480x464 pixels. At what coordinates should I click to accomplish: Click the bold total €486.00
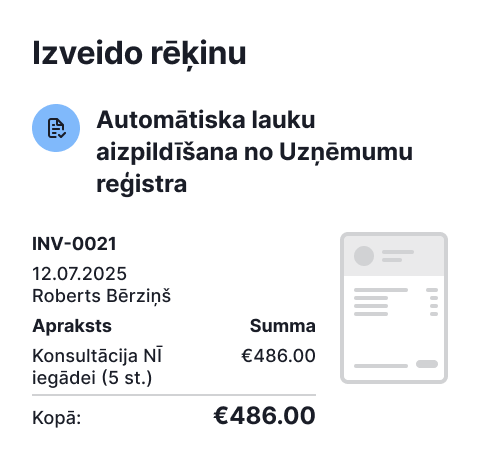point(264,416)
